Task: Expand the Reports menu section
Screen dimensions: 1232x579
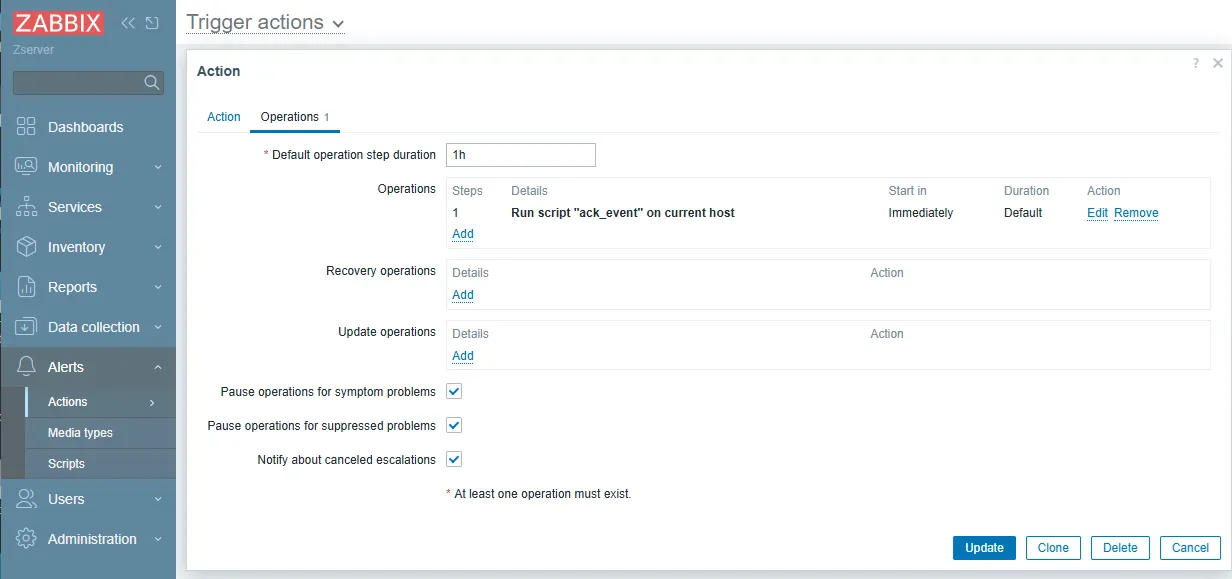Action: coord(87,287)
